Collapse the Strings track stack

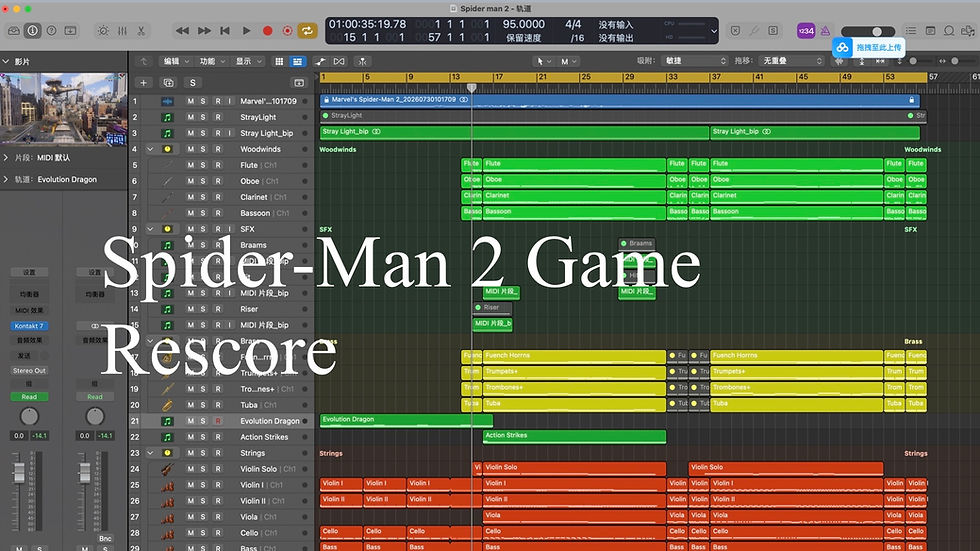point(150,453)
